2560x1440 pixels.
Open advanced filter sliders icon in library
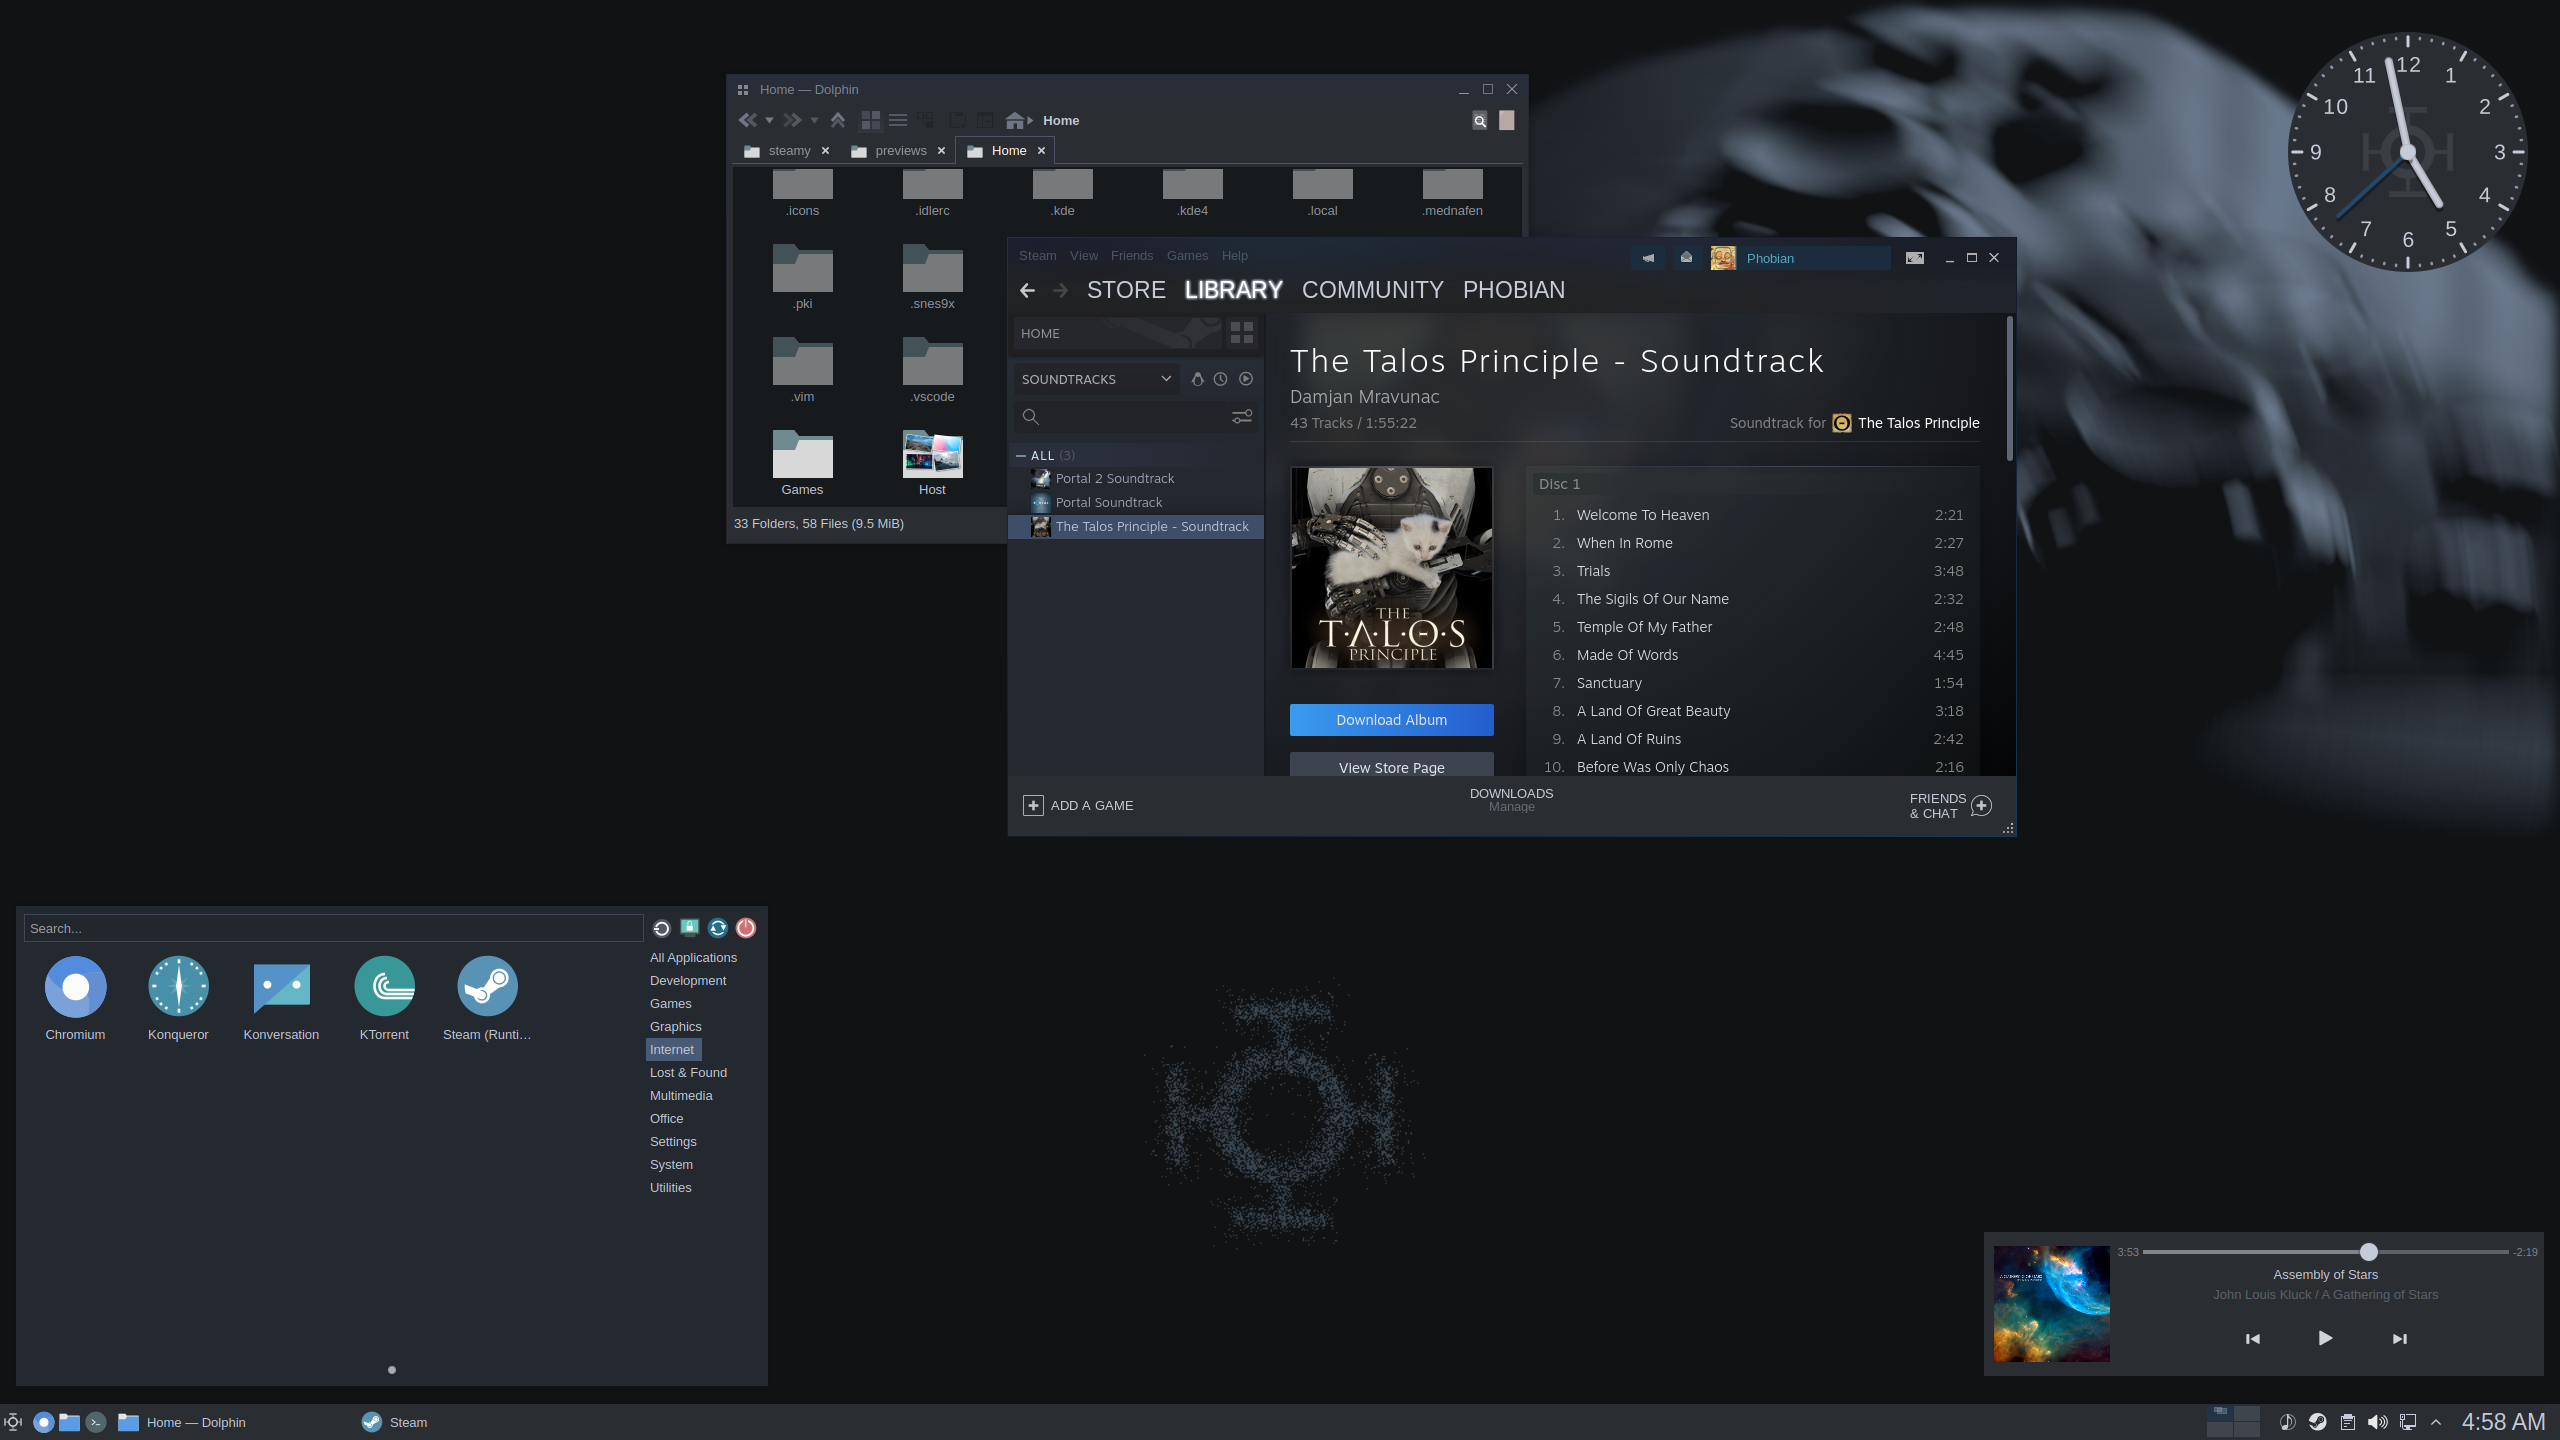[x=1242, y=417]
